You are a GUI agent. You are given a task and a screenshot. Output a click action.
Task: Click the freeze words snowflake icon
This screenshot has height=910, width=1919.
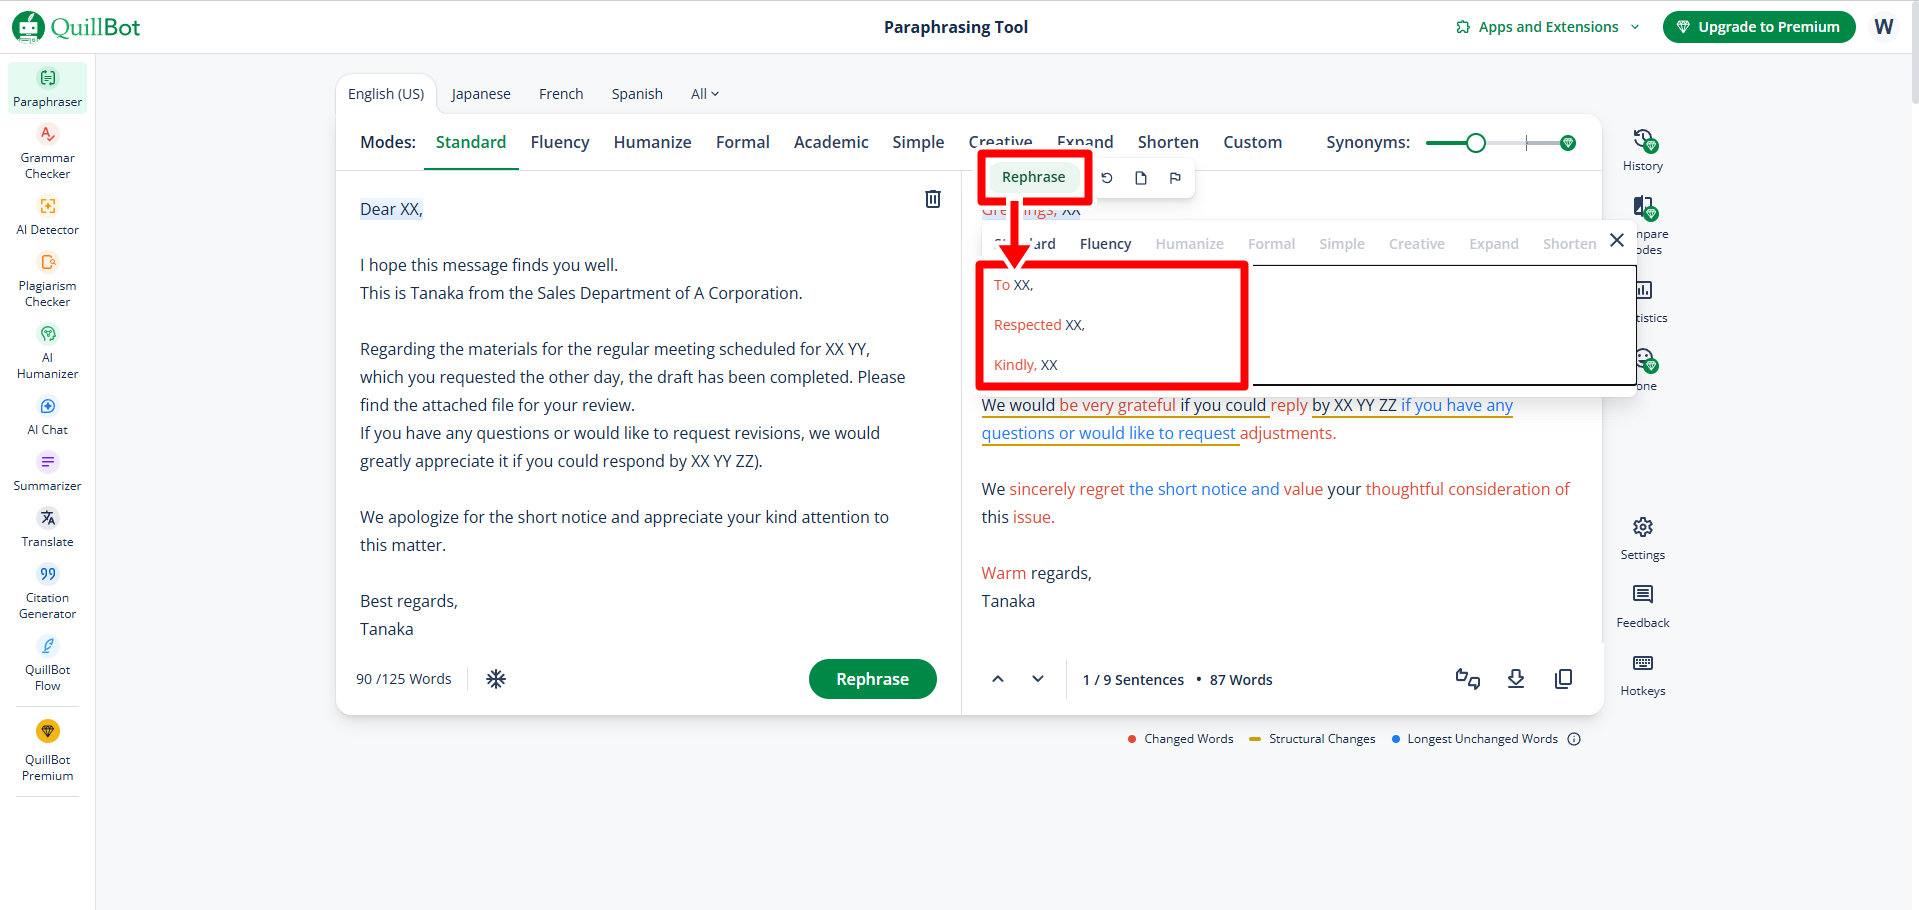coord(496,679)
